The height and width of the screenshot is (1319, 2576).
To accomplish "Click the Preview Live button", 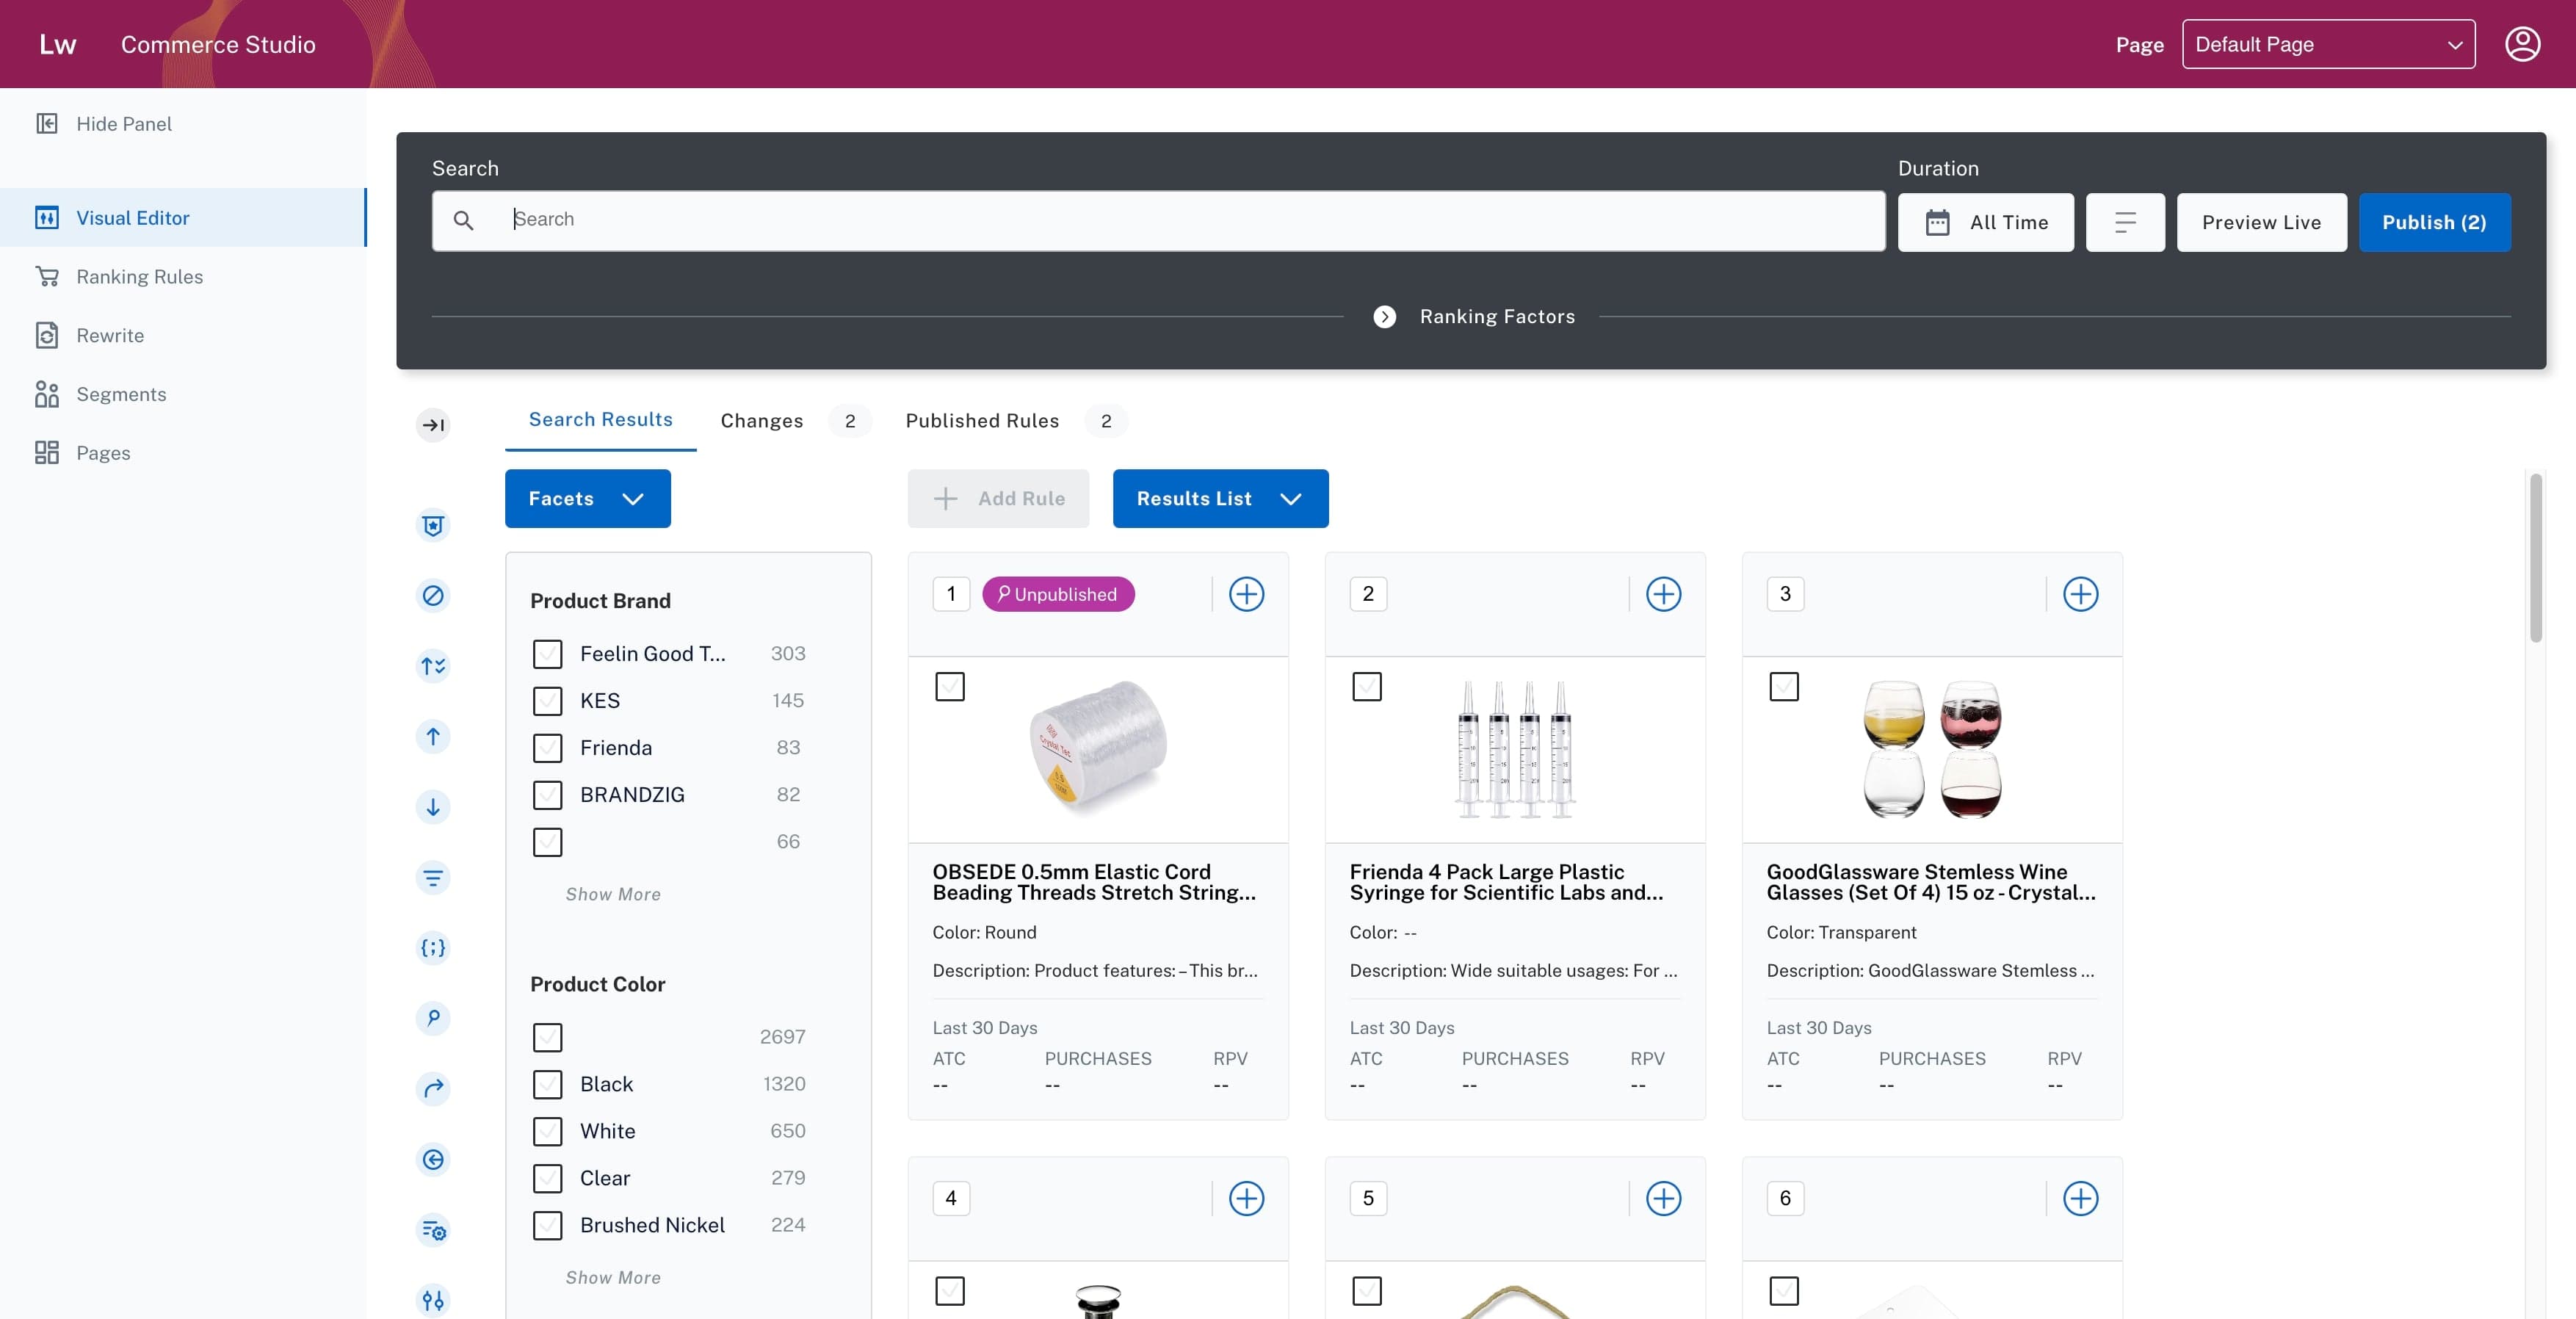I will click(2261, 222).
